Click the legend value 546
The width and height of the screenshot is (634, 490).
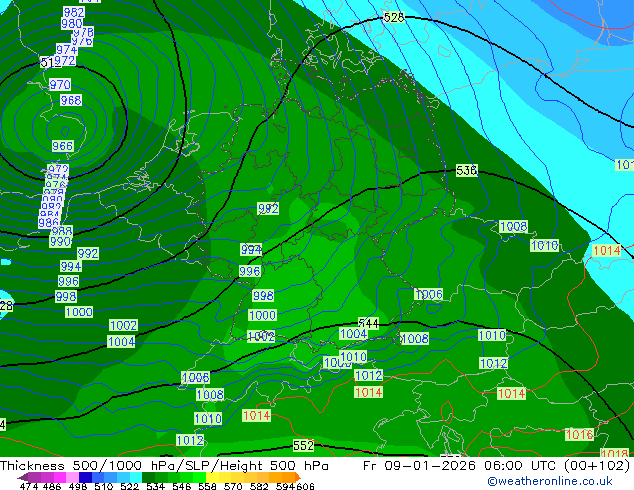tap(182, 486)
